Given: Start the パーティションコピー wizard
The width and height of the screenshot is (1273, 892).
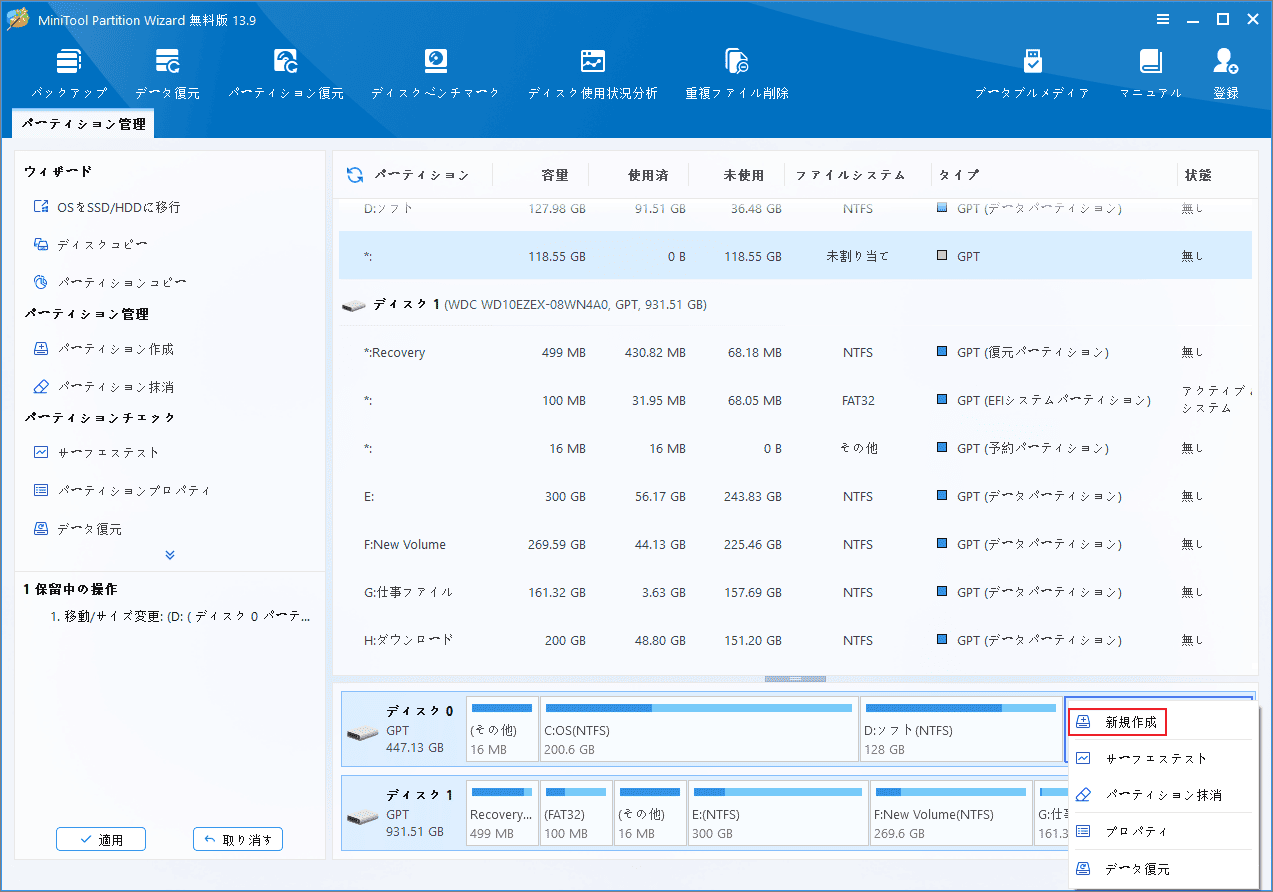Looking at the screenshot, I should [110, 283].
